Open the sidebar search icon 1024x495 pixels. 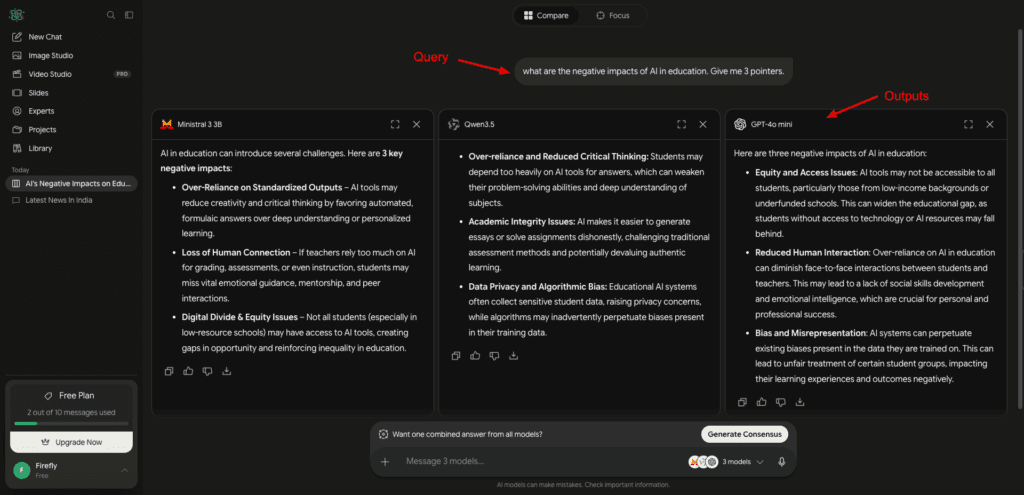111,15
